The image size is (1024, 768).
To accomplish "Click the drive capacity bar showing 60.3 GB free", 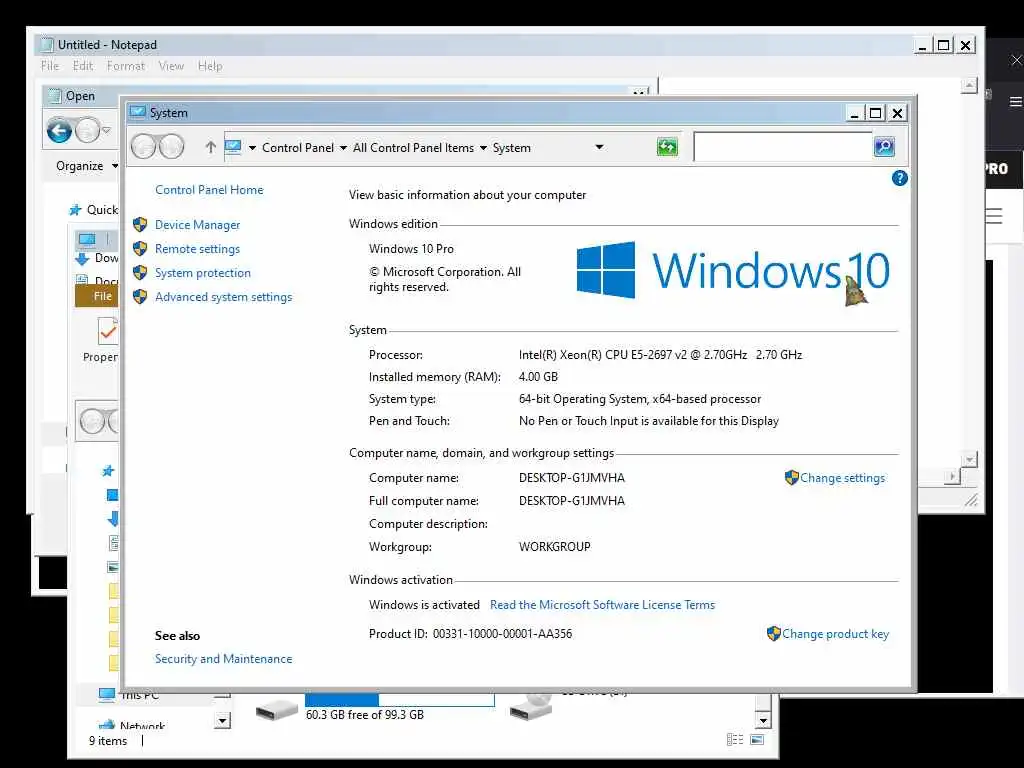I will [x=400, y=699].
